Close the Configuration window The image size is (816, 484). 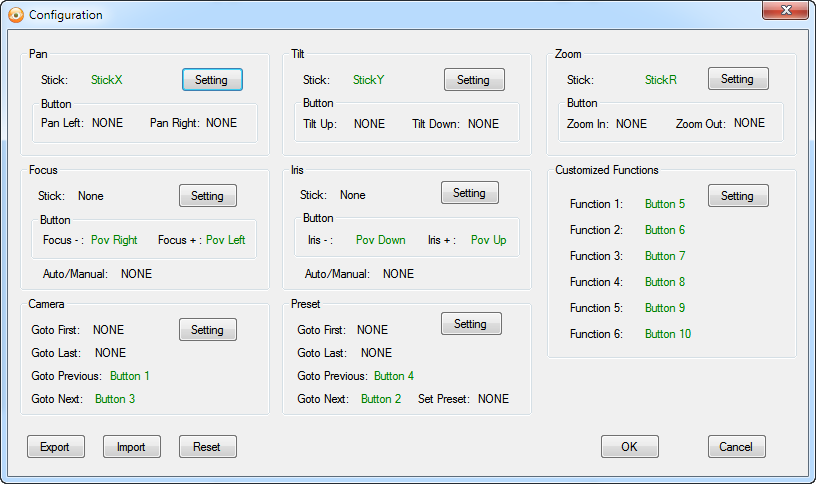(785, 10)
